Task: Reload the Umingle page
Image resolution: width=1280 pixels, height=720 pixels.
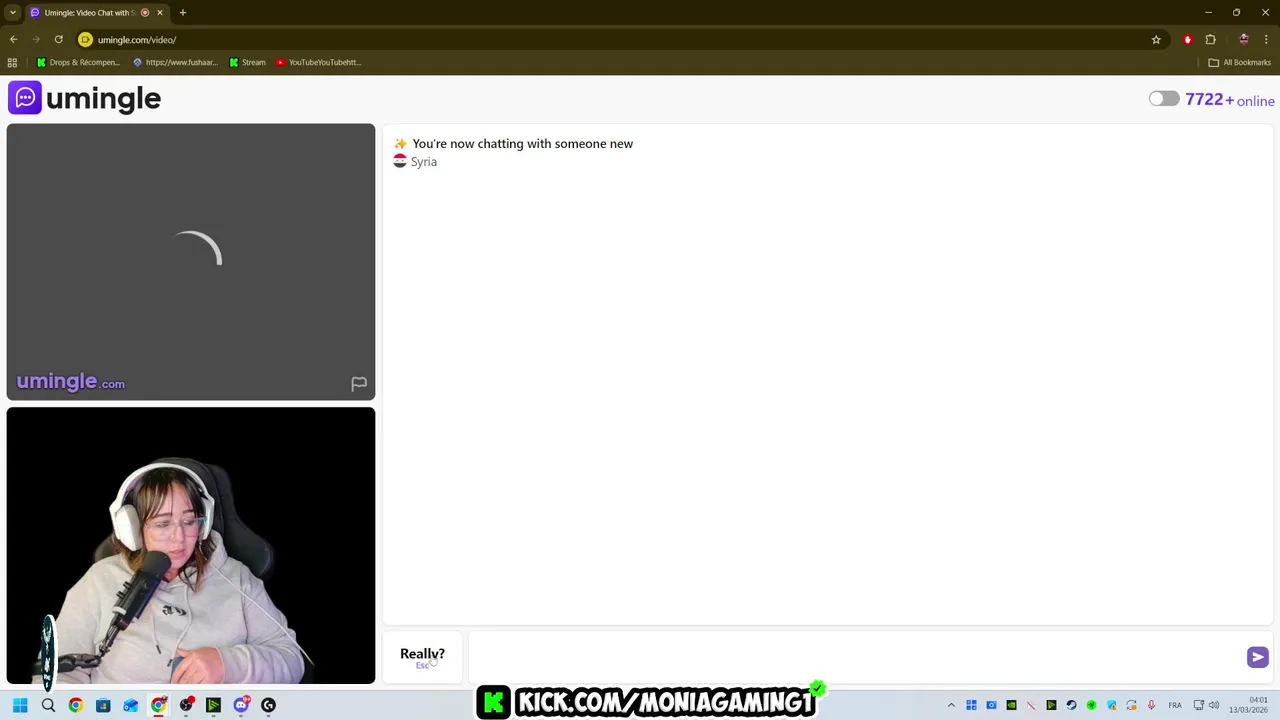Action: pyautogui.click(x=58, y=40)
